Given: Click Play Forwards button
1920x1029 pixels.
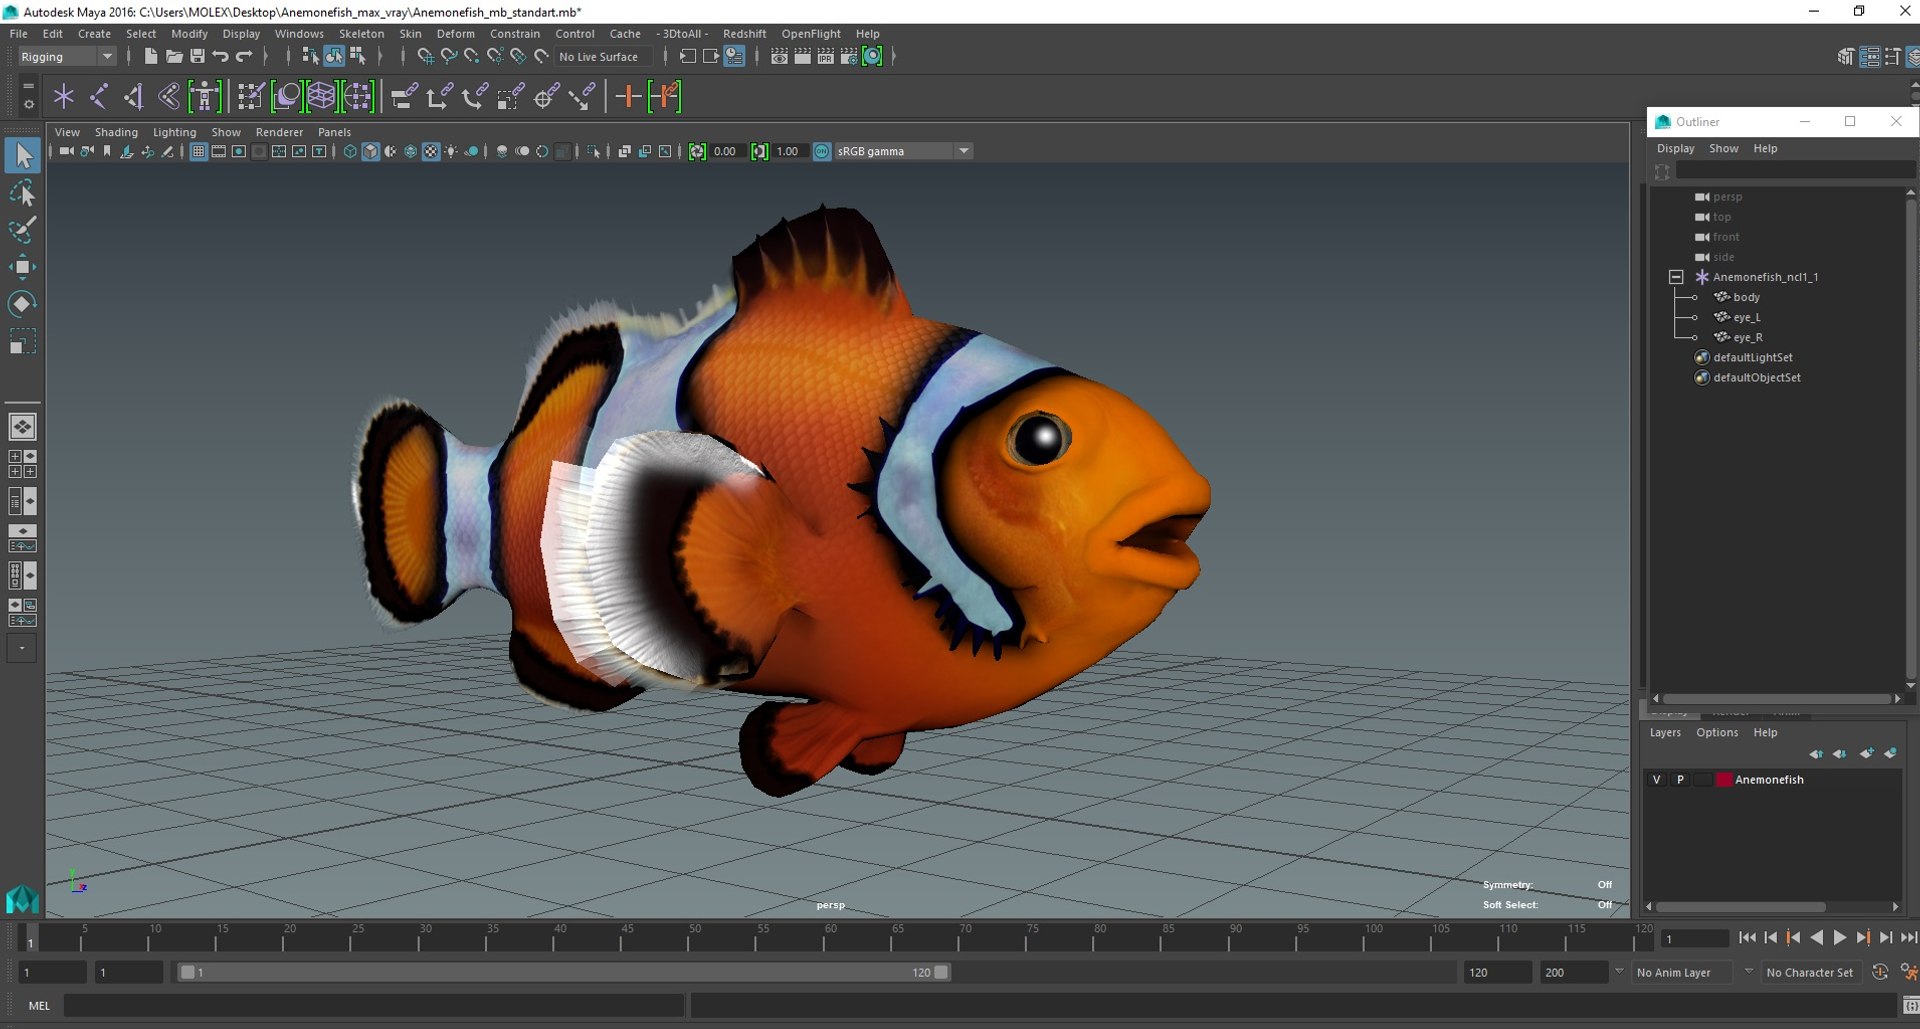Looking at the screenshot, I should click(x=1840, y=938).
